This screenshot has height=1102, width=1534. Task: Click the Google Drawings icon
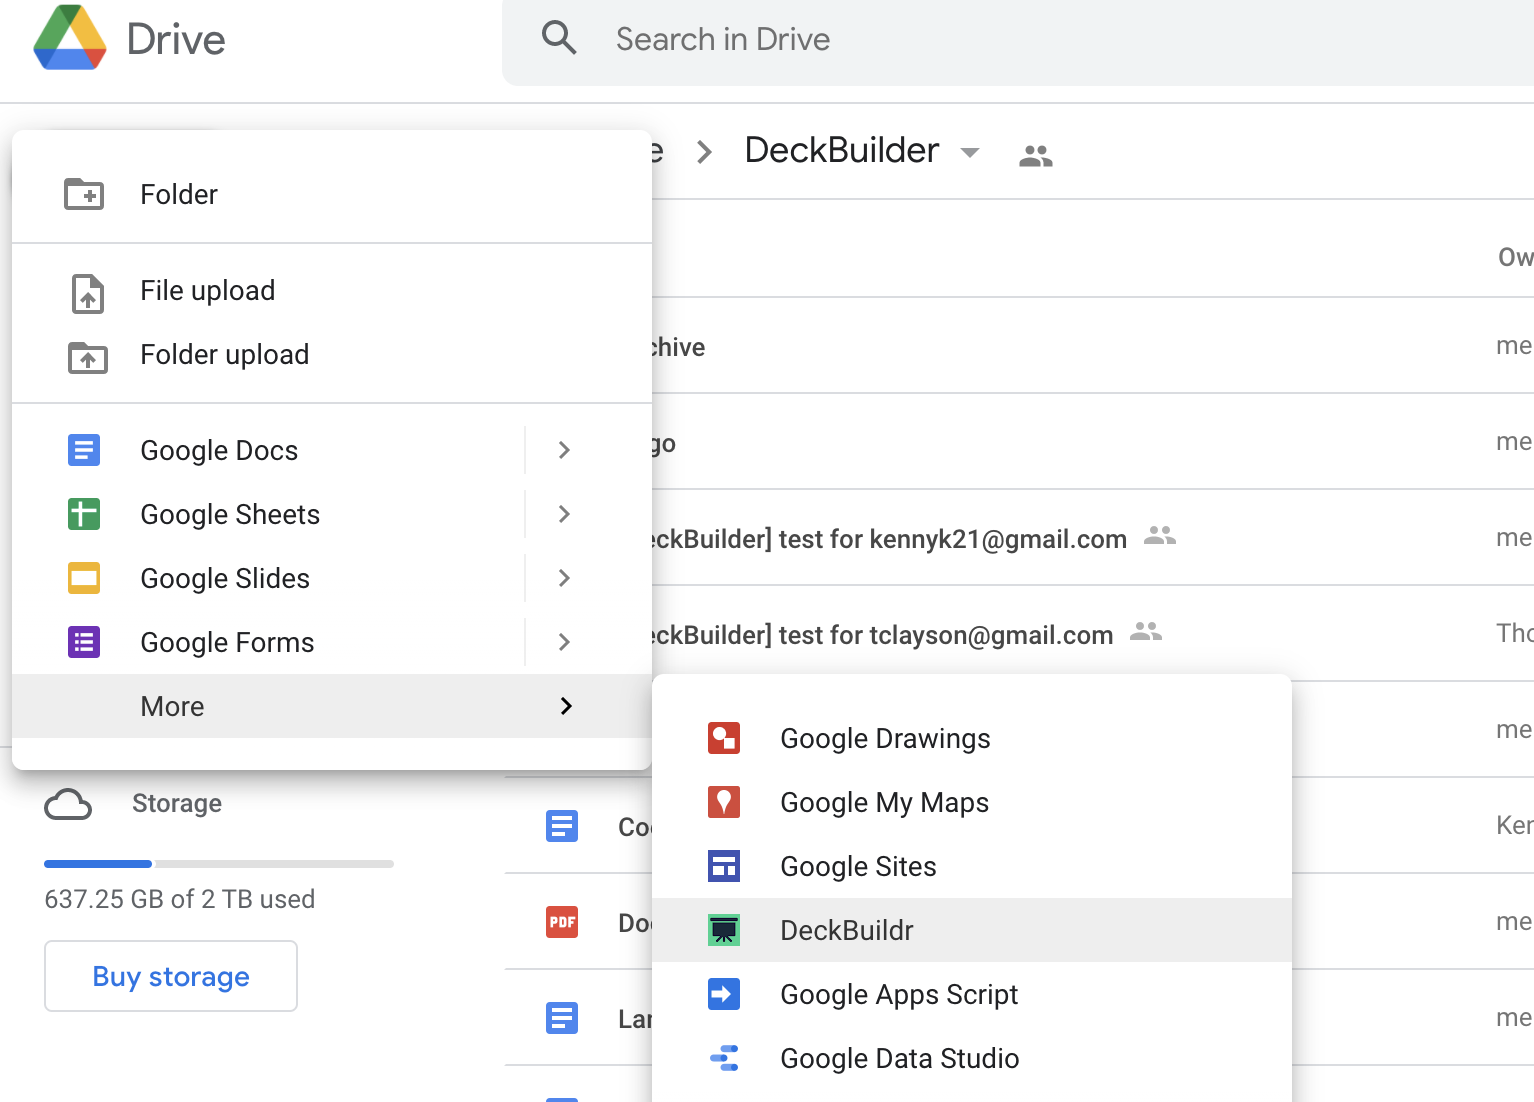pos(724,738)
